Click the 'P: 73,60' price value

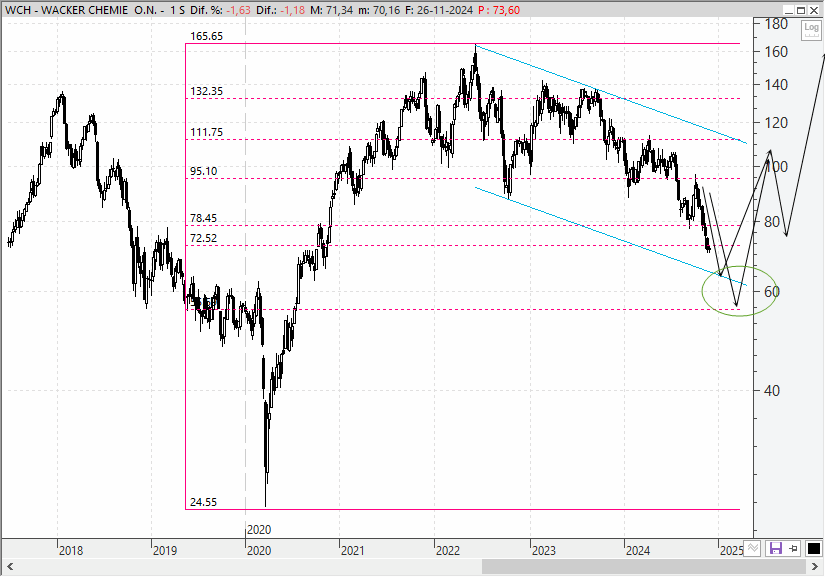[x=499, y=10]
